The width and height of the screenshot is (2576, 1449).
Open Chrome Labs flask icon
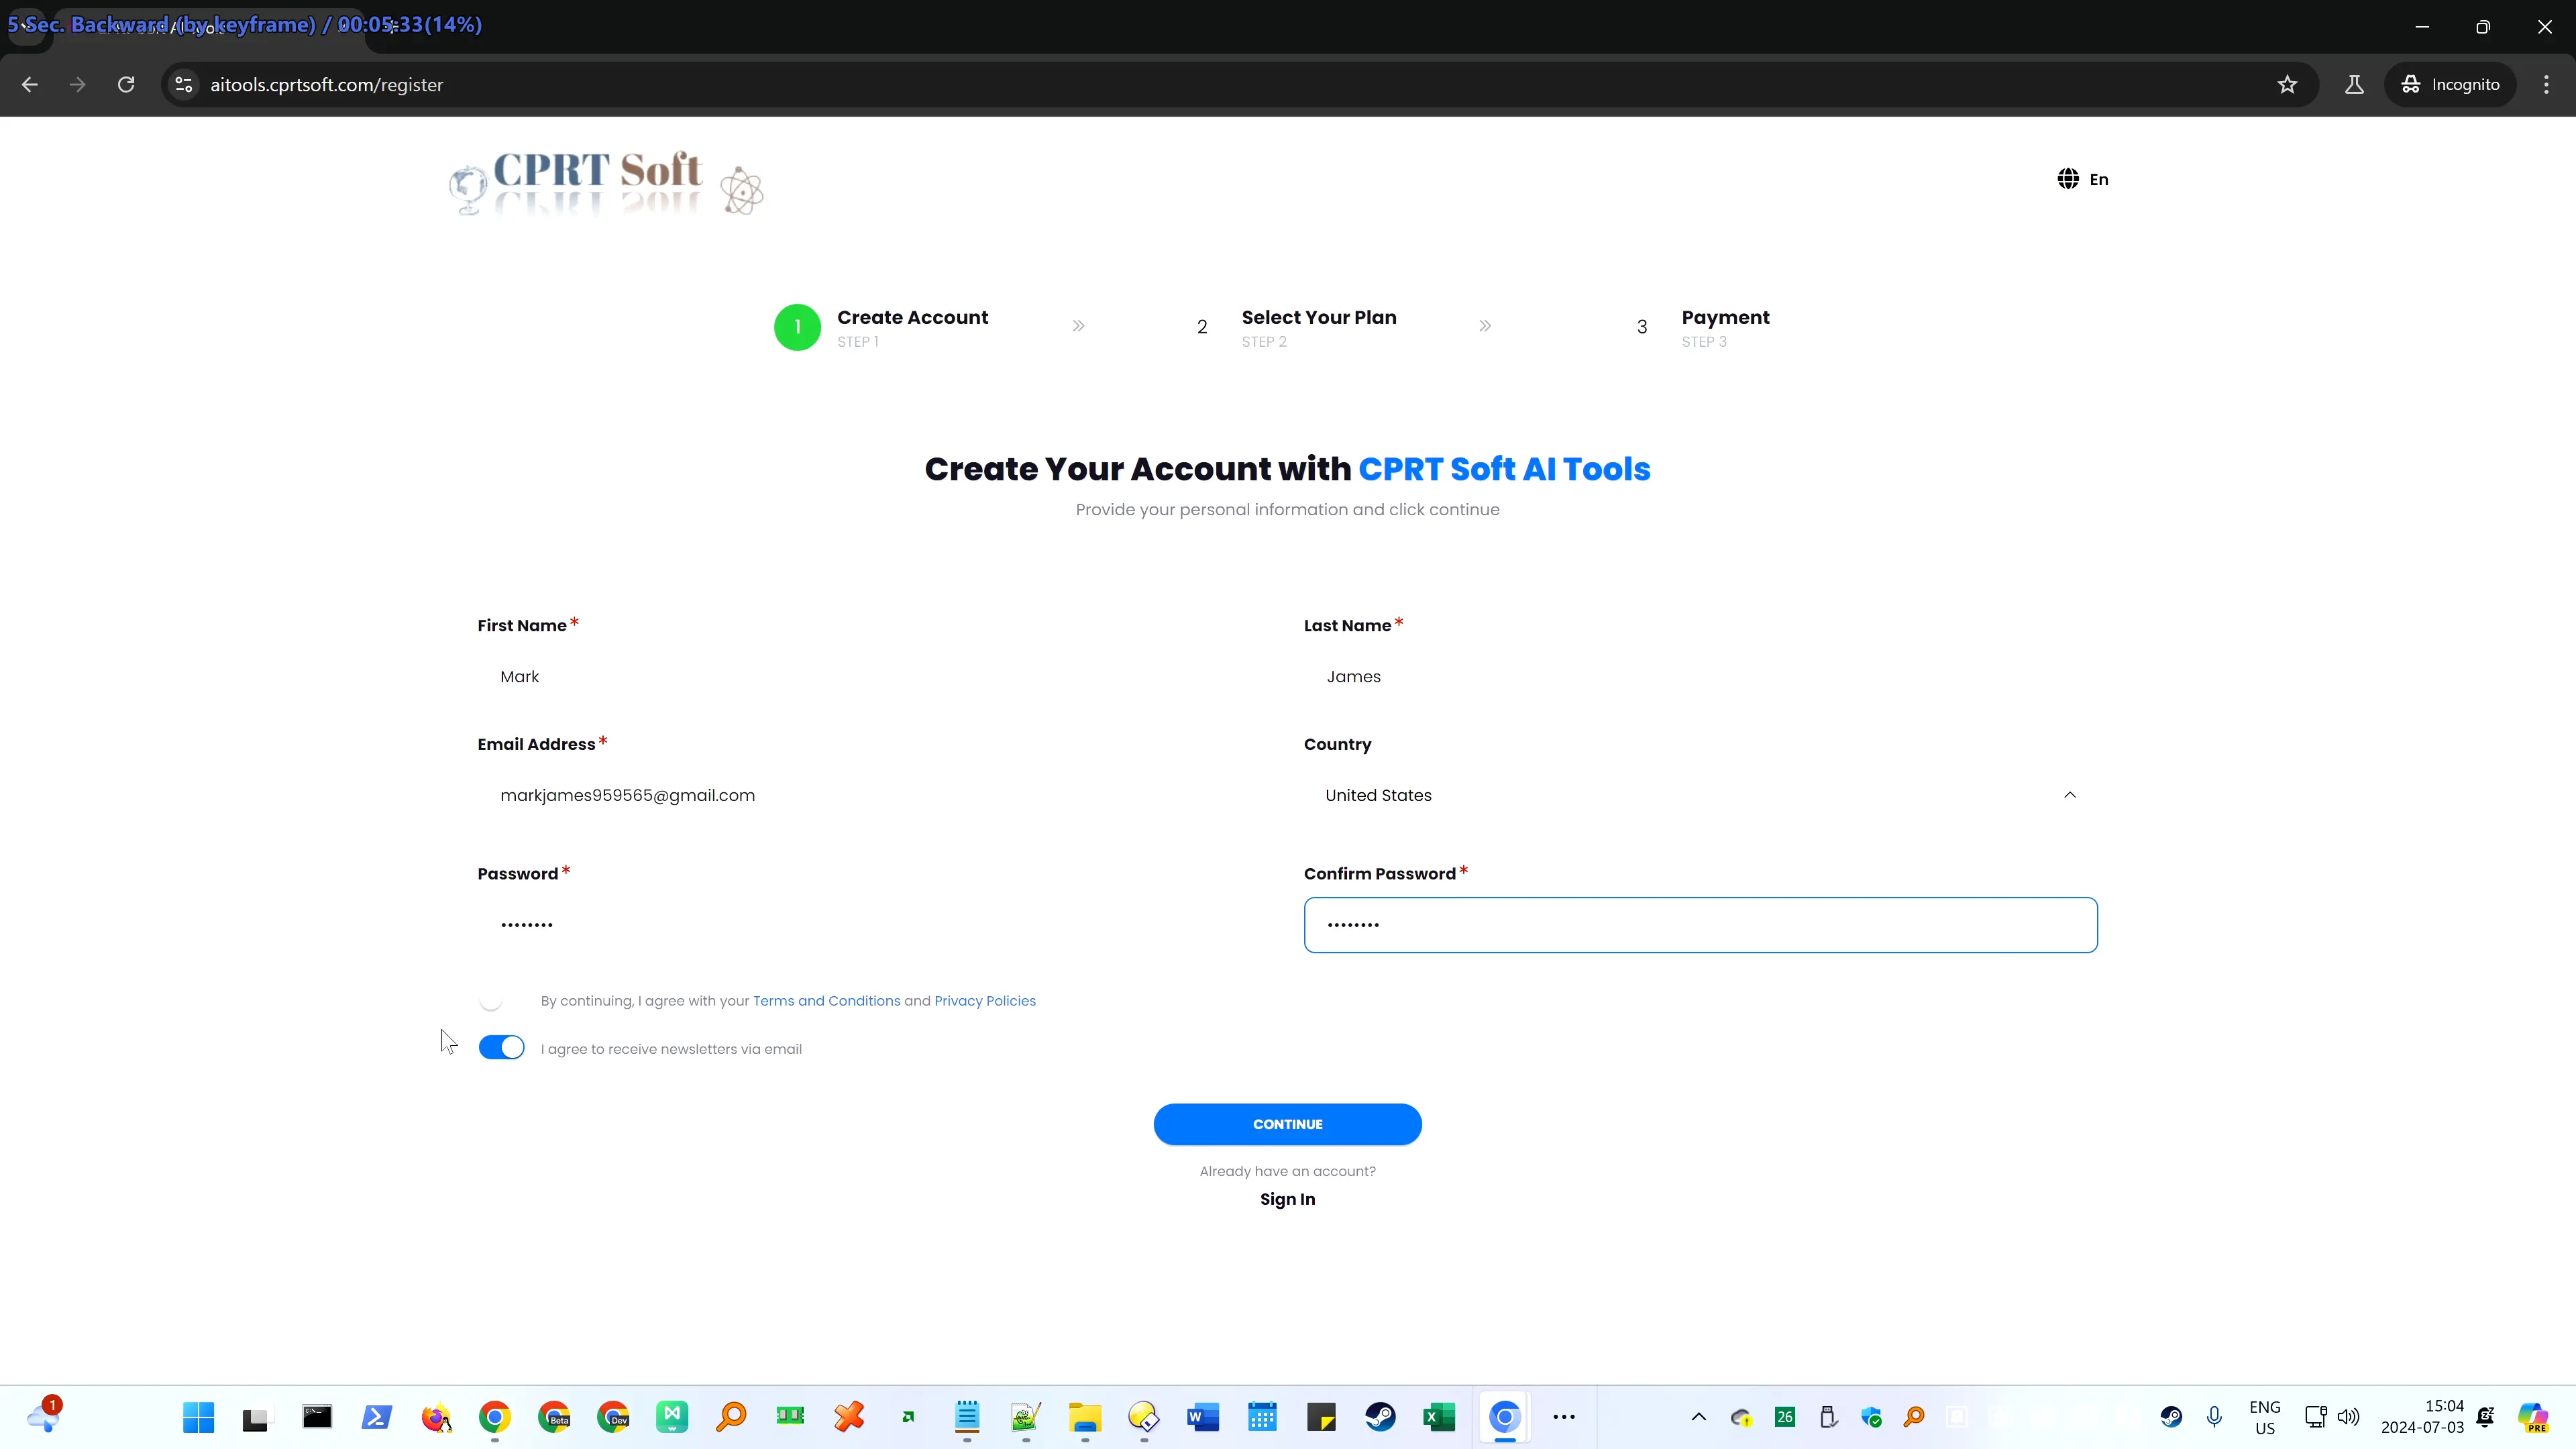(2354, 85)
